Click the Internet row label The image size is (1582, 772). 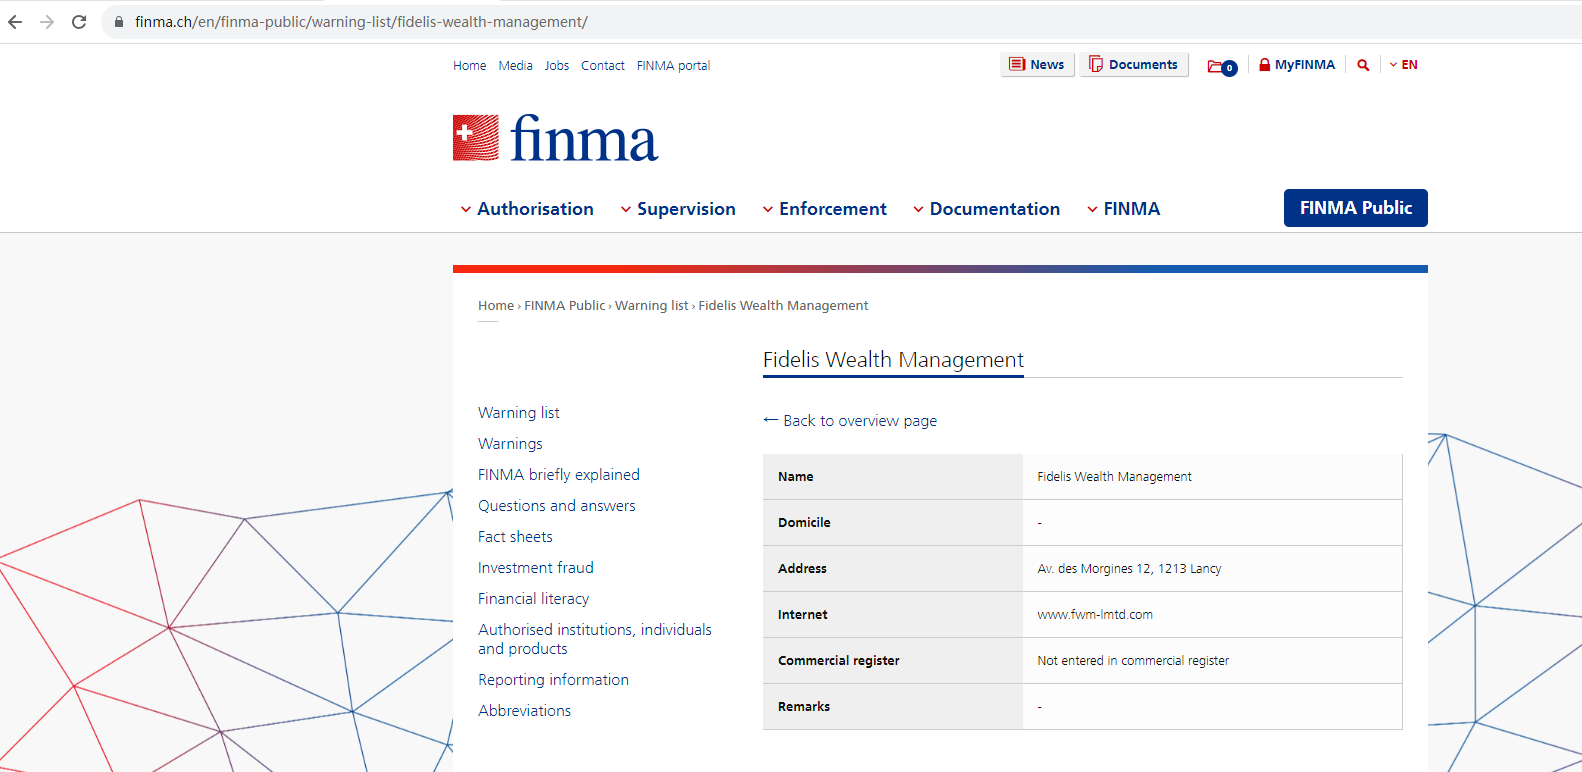coord(803,615)
